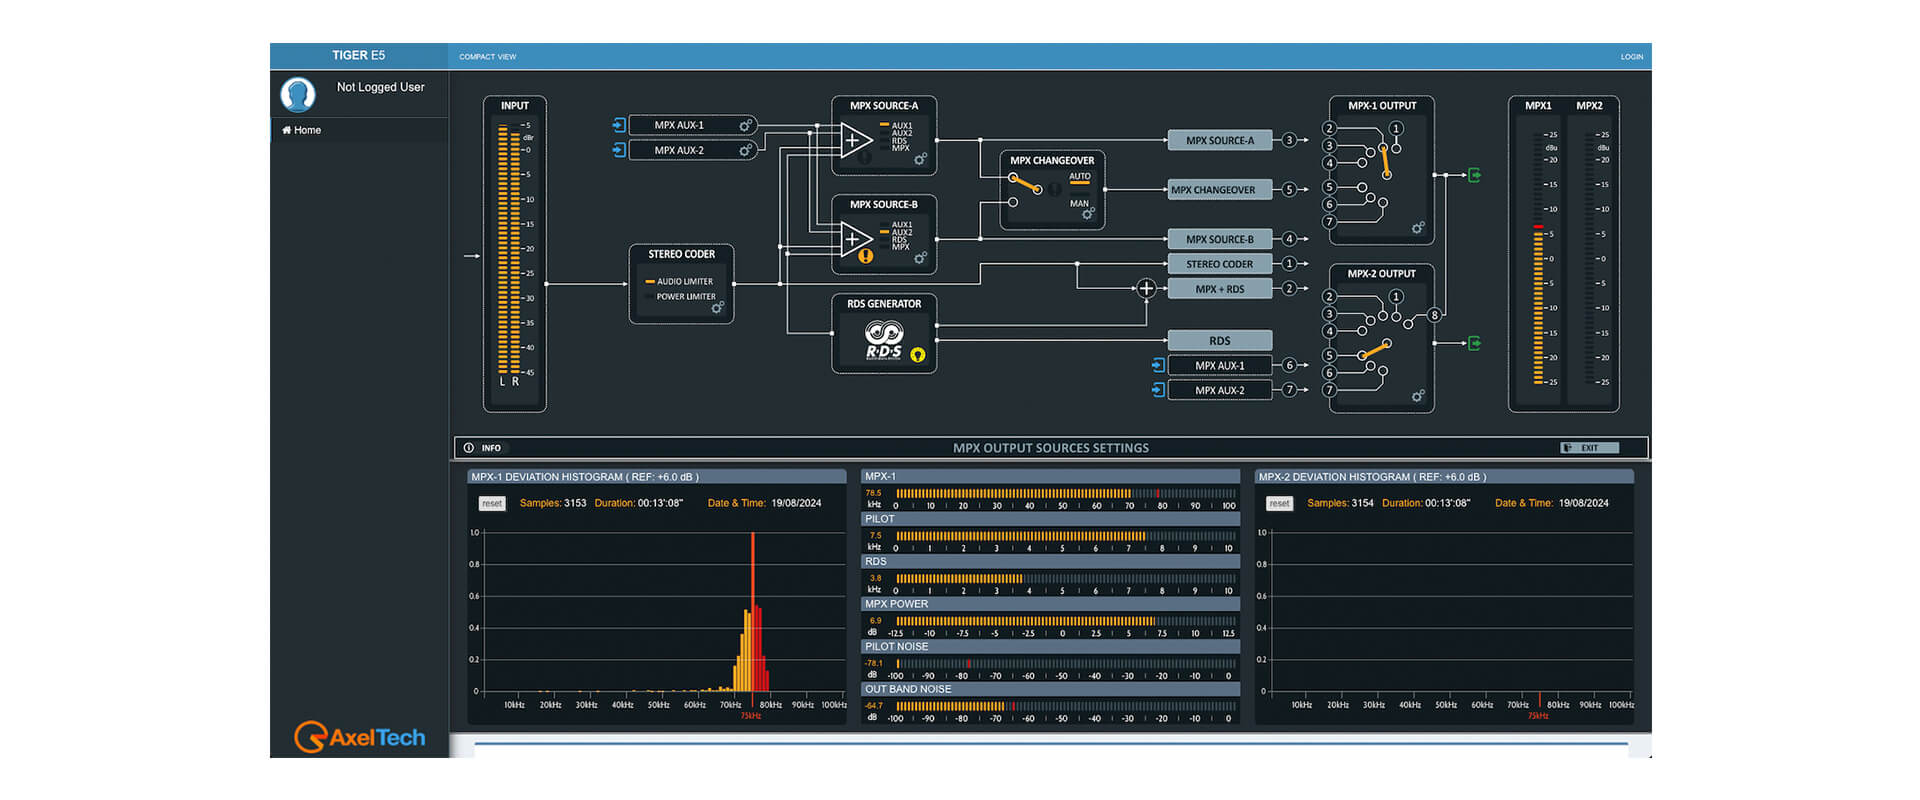The image size is (1920, 800).
Task: Click the RDS Generator lightbulb icon
Action: click(x=918, y=355)
